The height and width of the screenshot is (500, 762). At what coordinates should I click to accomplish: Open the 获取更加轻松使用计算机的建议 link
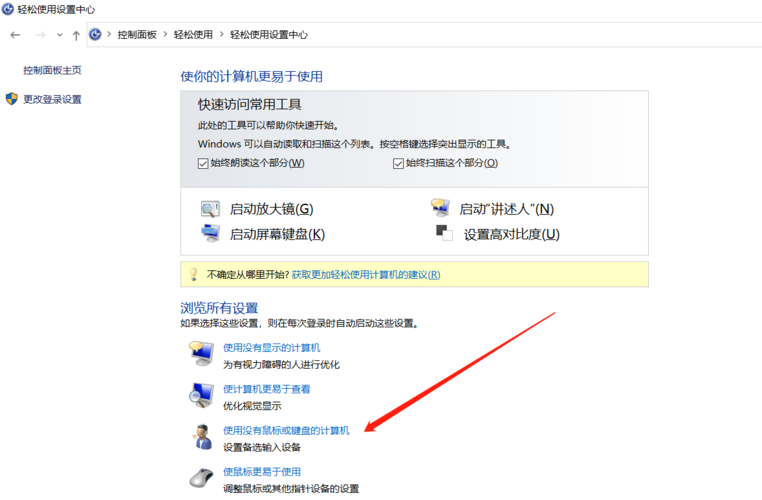[365, 274]
